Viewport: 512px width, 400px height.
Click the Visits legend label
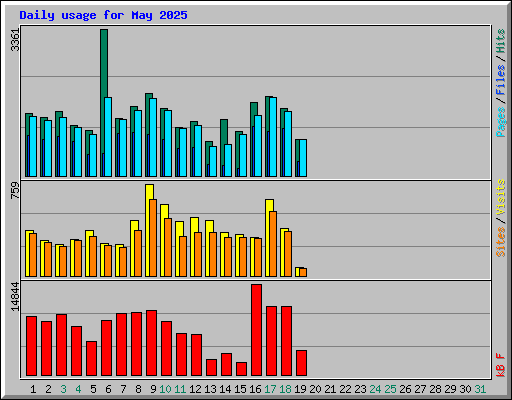point(501,197)
